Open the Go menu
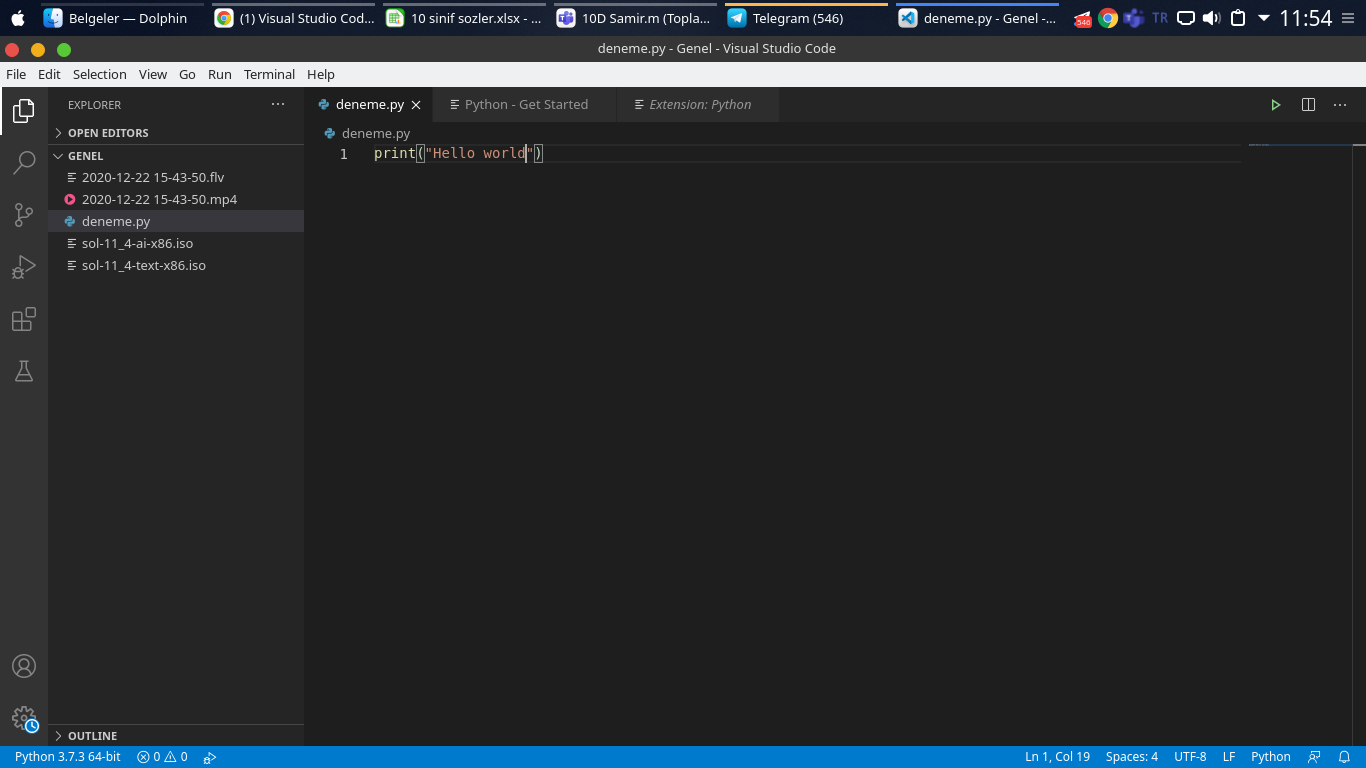1366x768 pixels. pos(187,74)
